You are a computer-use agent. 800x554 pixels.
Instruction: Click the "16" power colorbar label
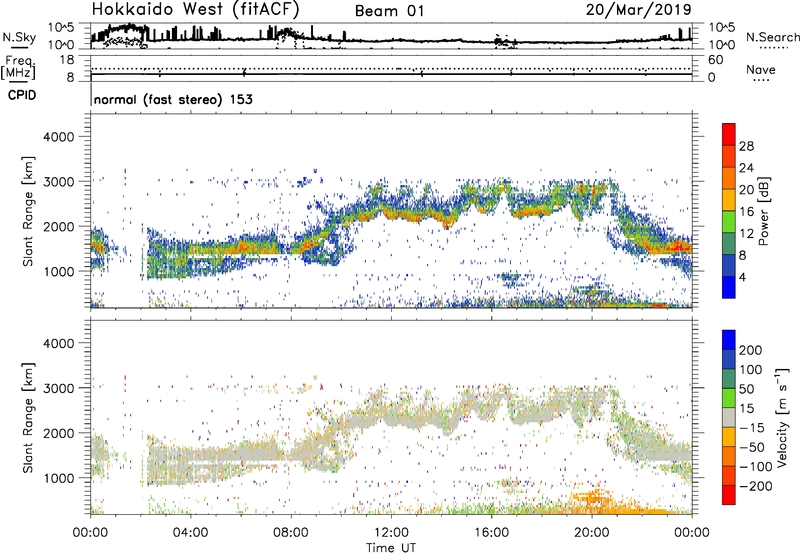pyautogui.click(x=746, y=212)
